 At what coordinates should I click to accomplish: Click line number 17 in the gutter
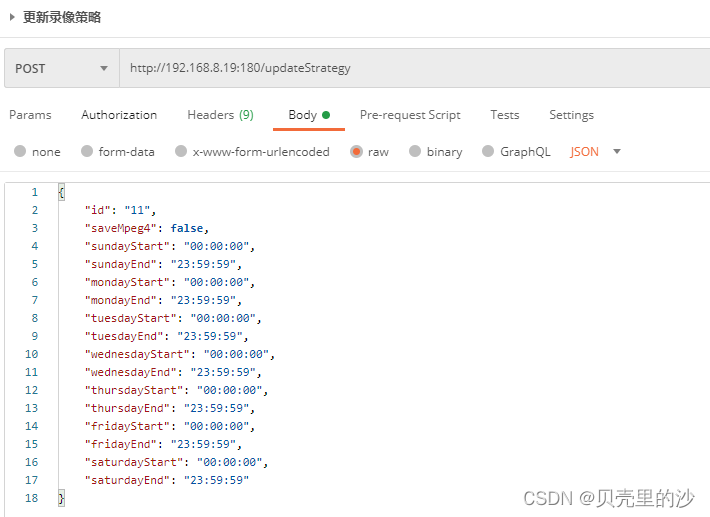[x=31, y=480]
